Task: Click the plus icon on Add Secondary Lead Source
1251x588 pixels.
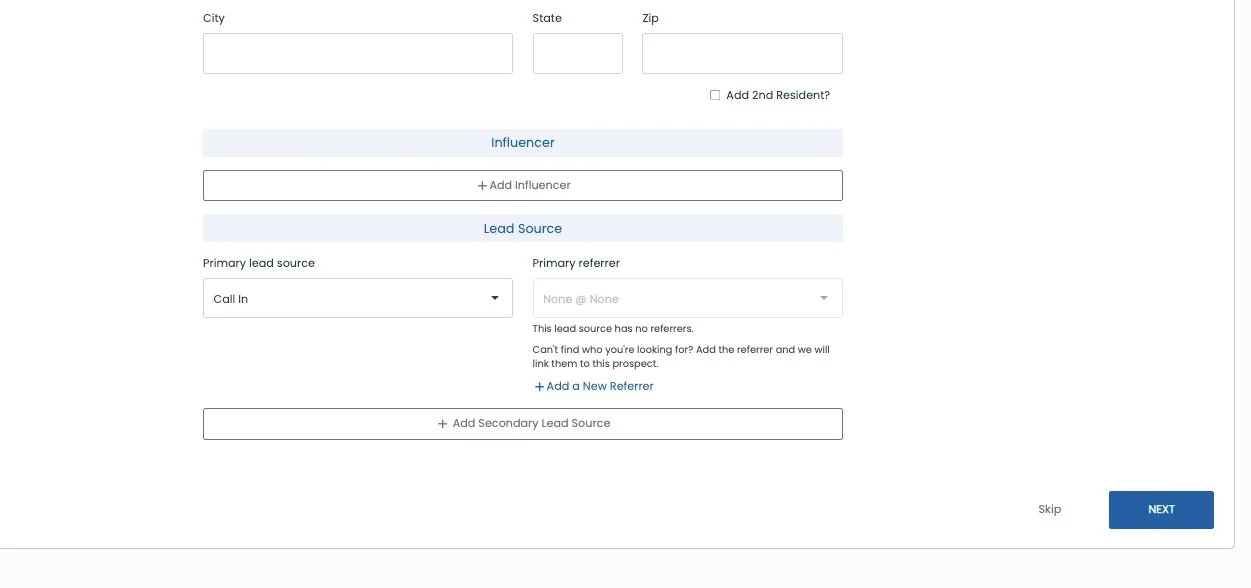Action: (x=442, y=424)
